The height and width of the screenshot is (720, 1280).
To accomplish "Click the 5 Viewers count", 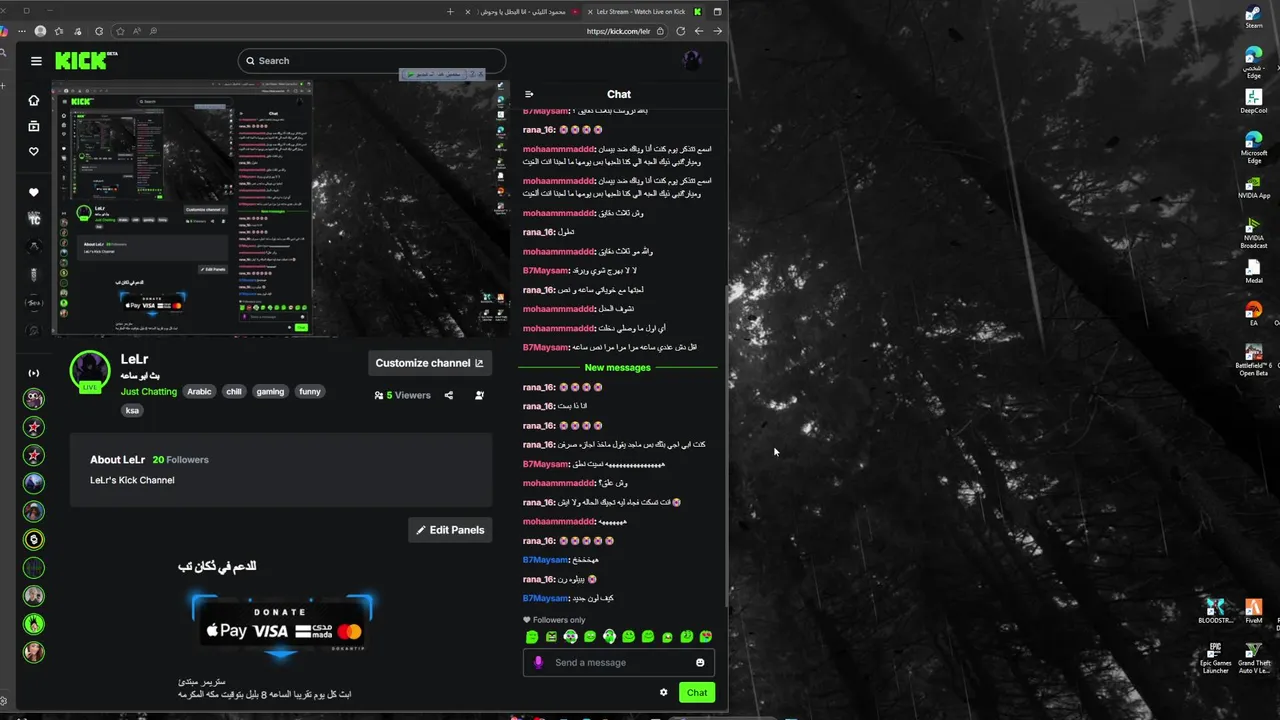I will coord(402,395).
